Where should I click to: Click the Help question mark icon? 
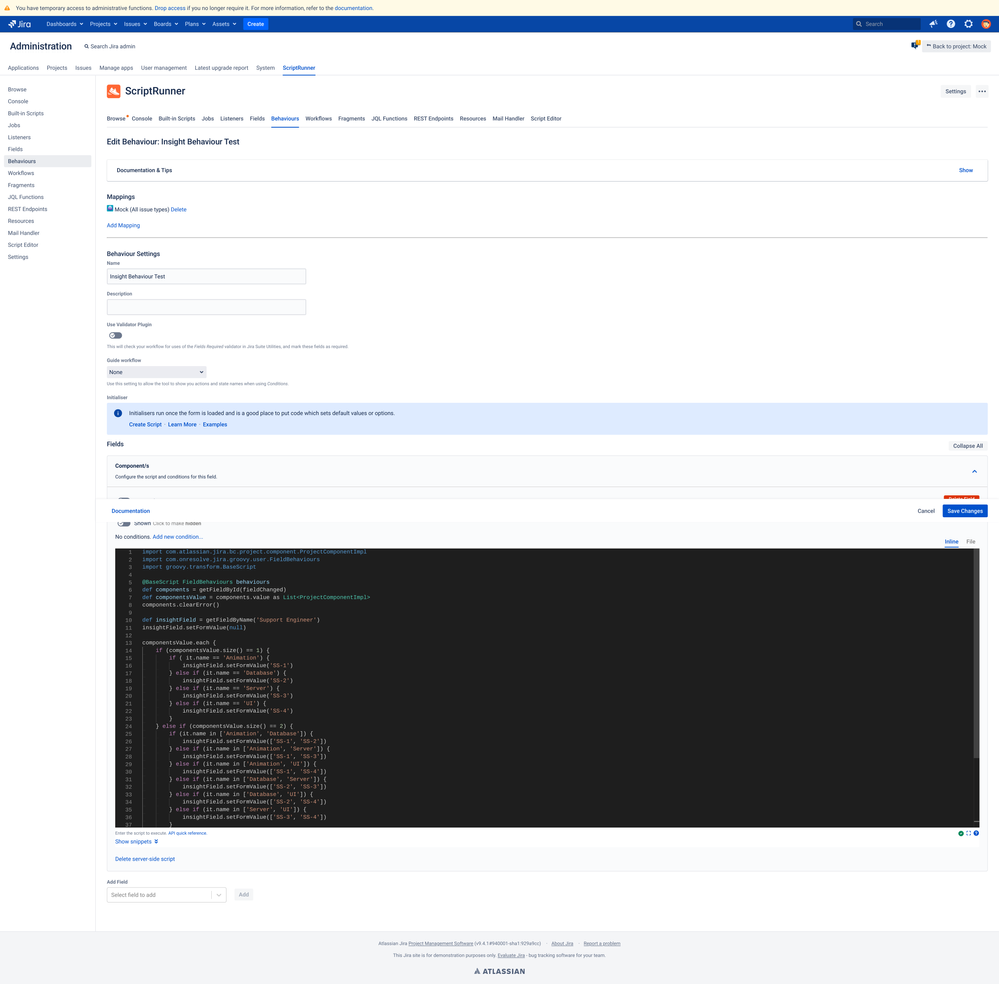click(950, 23)
